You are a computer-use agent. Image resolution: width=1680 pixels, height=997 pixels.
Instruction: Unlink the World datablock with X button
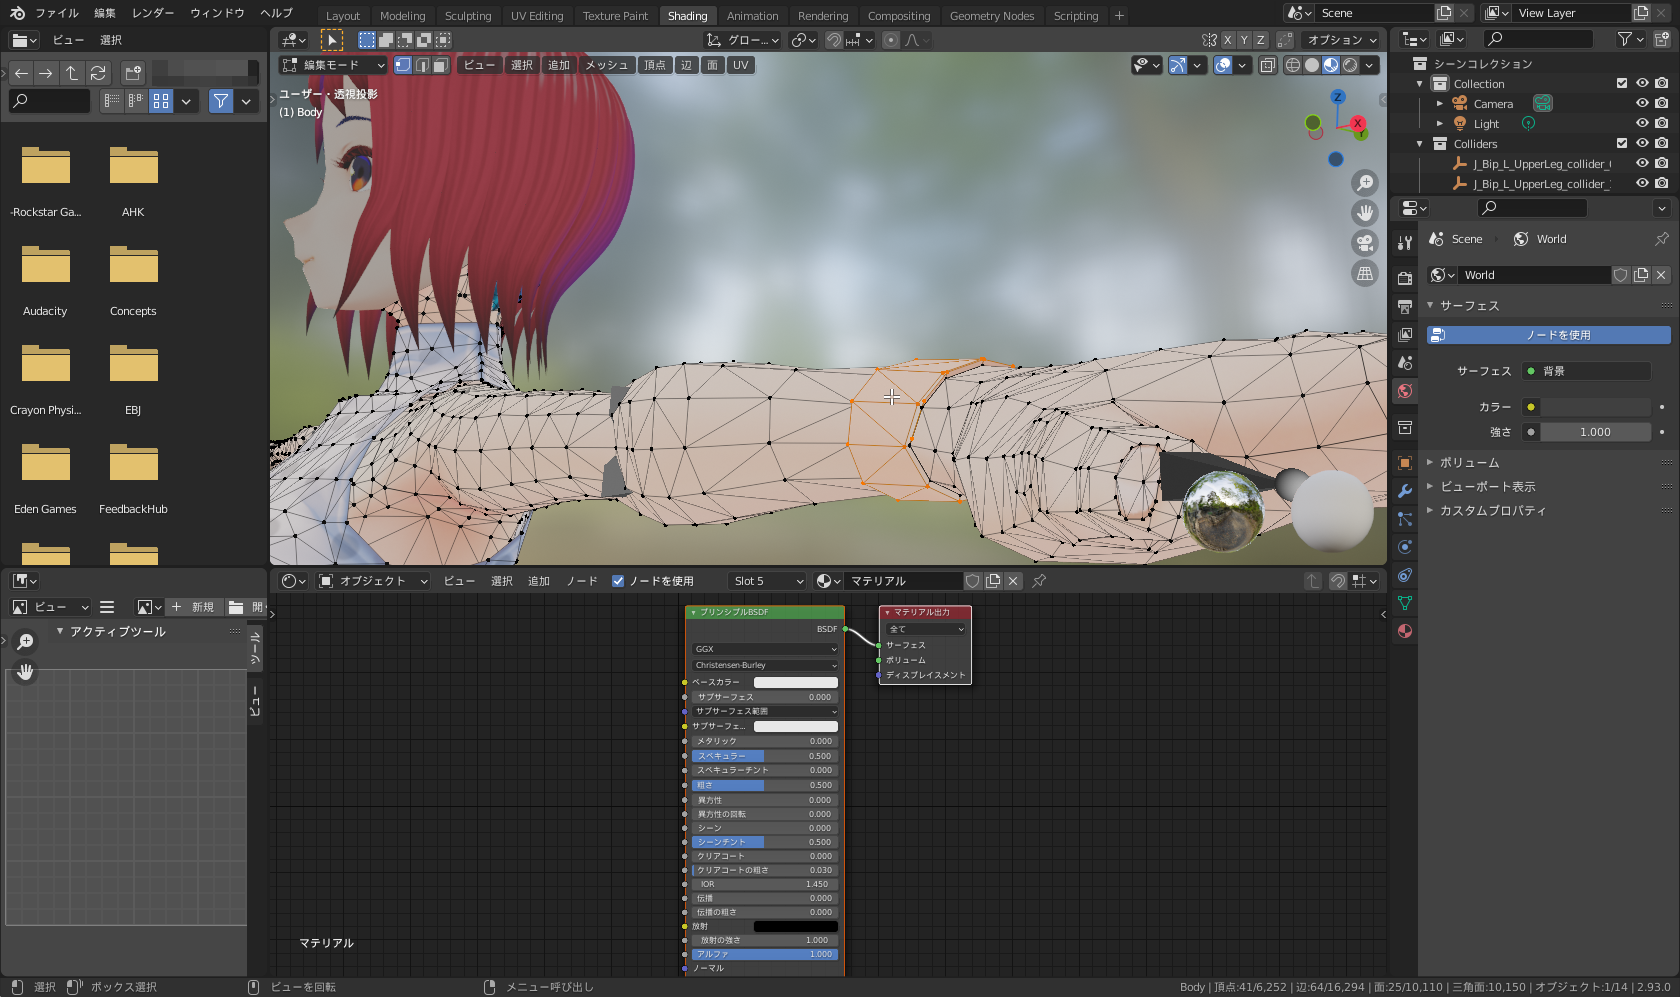point(1661,275)
